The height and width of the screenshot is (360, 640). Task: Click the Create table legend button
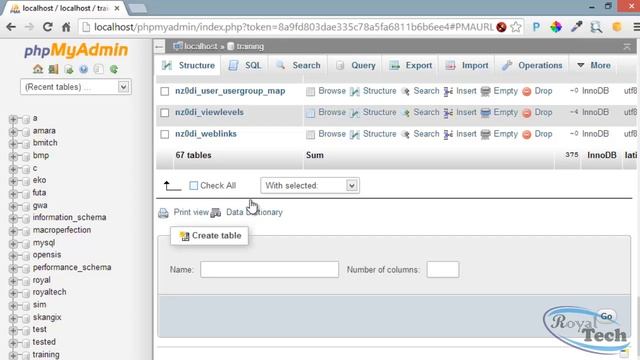coord(209,236)
